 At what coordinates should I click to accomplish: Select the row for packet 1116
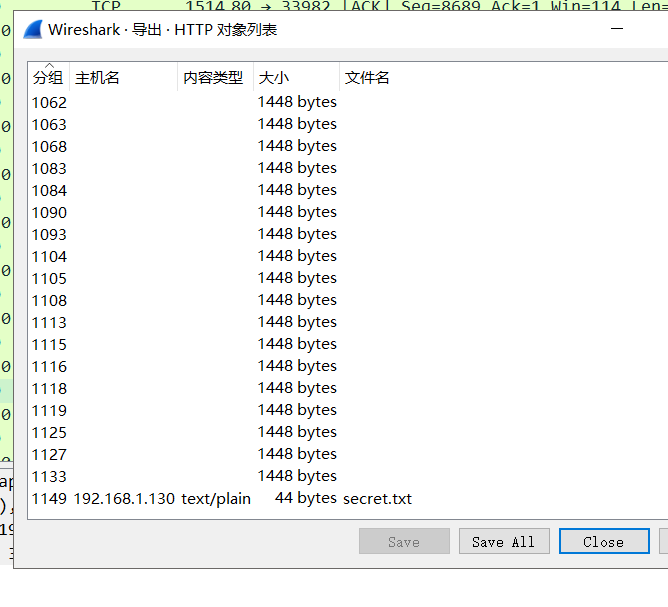tap(348, 366)
